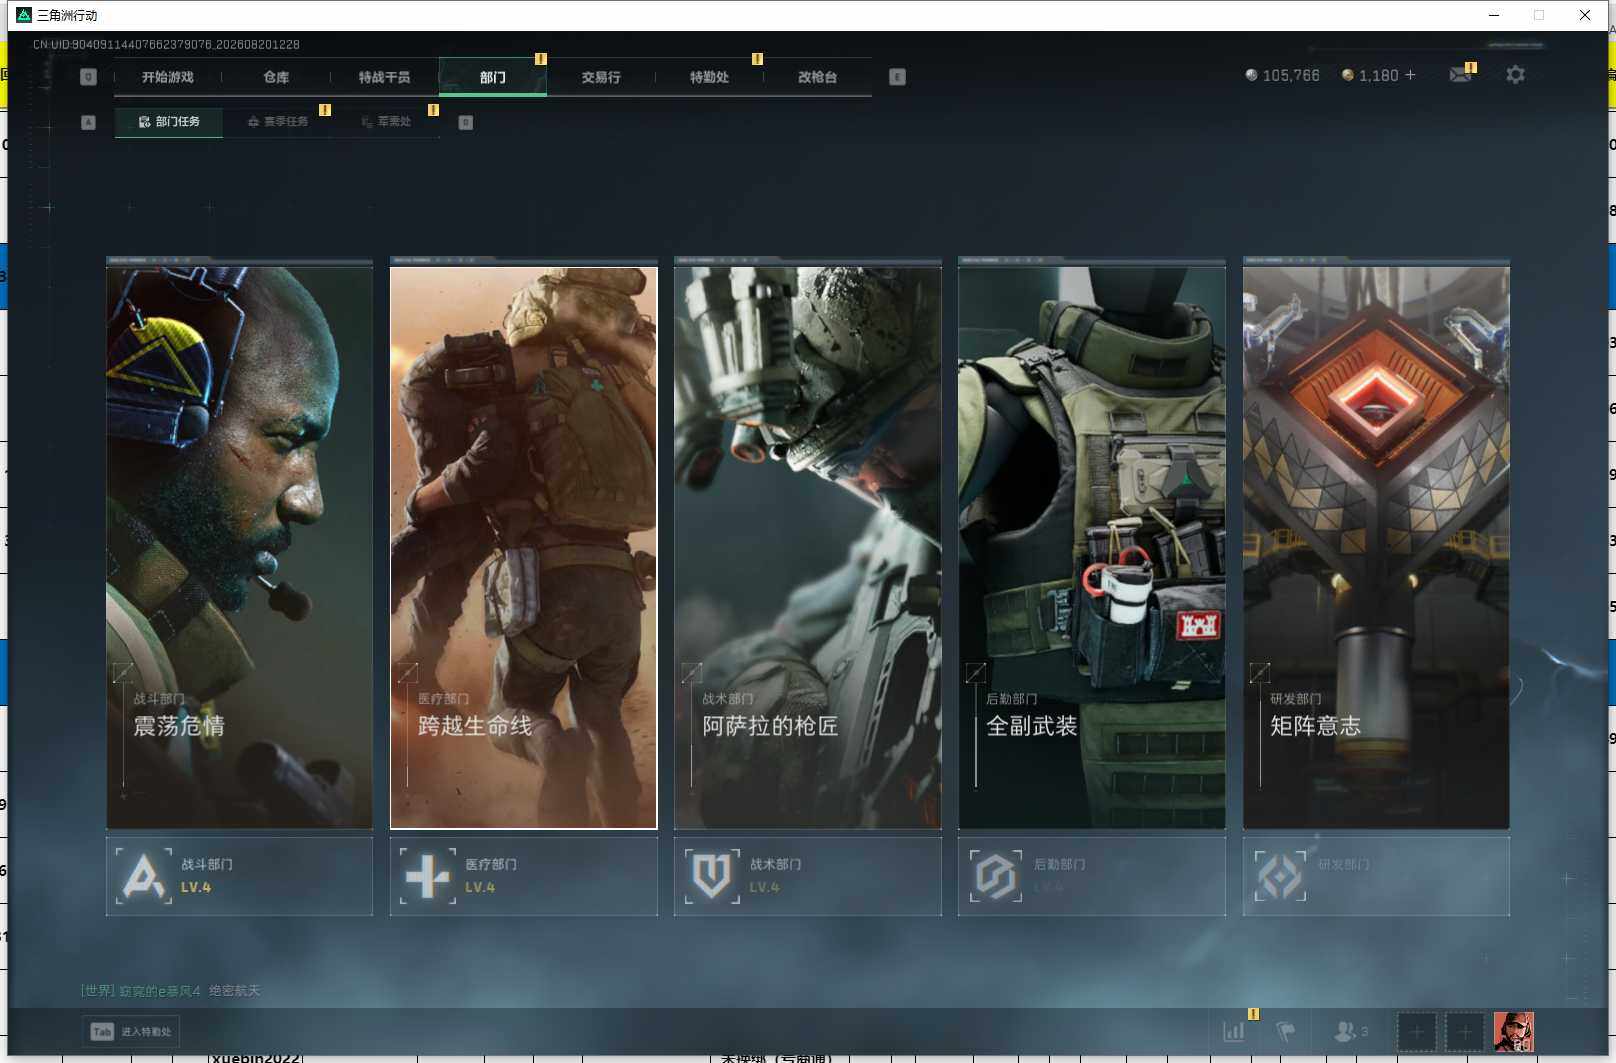Switch to the 改枪台 tab
The image size is (1616, 1063).
tap(817, 77)
